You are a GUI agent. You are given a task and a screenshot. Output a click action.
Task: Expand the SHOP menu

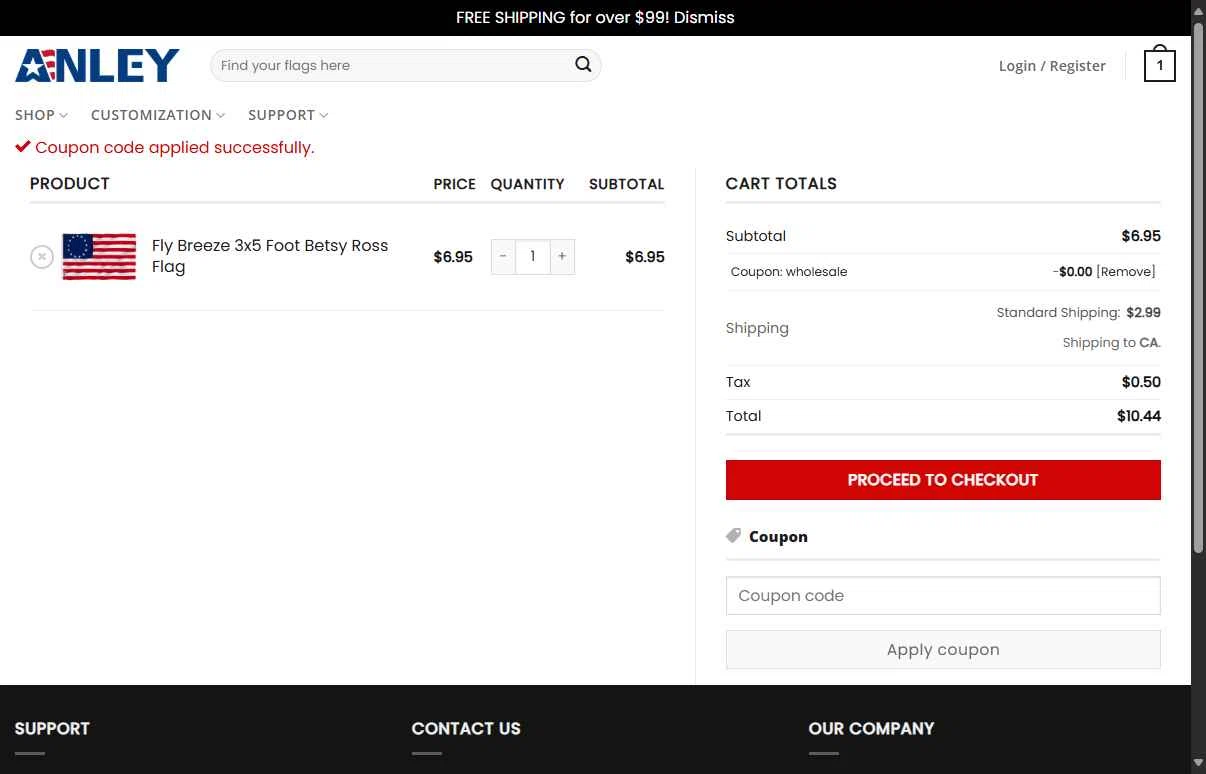pyautogui.click(x=41, y=115)
